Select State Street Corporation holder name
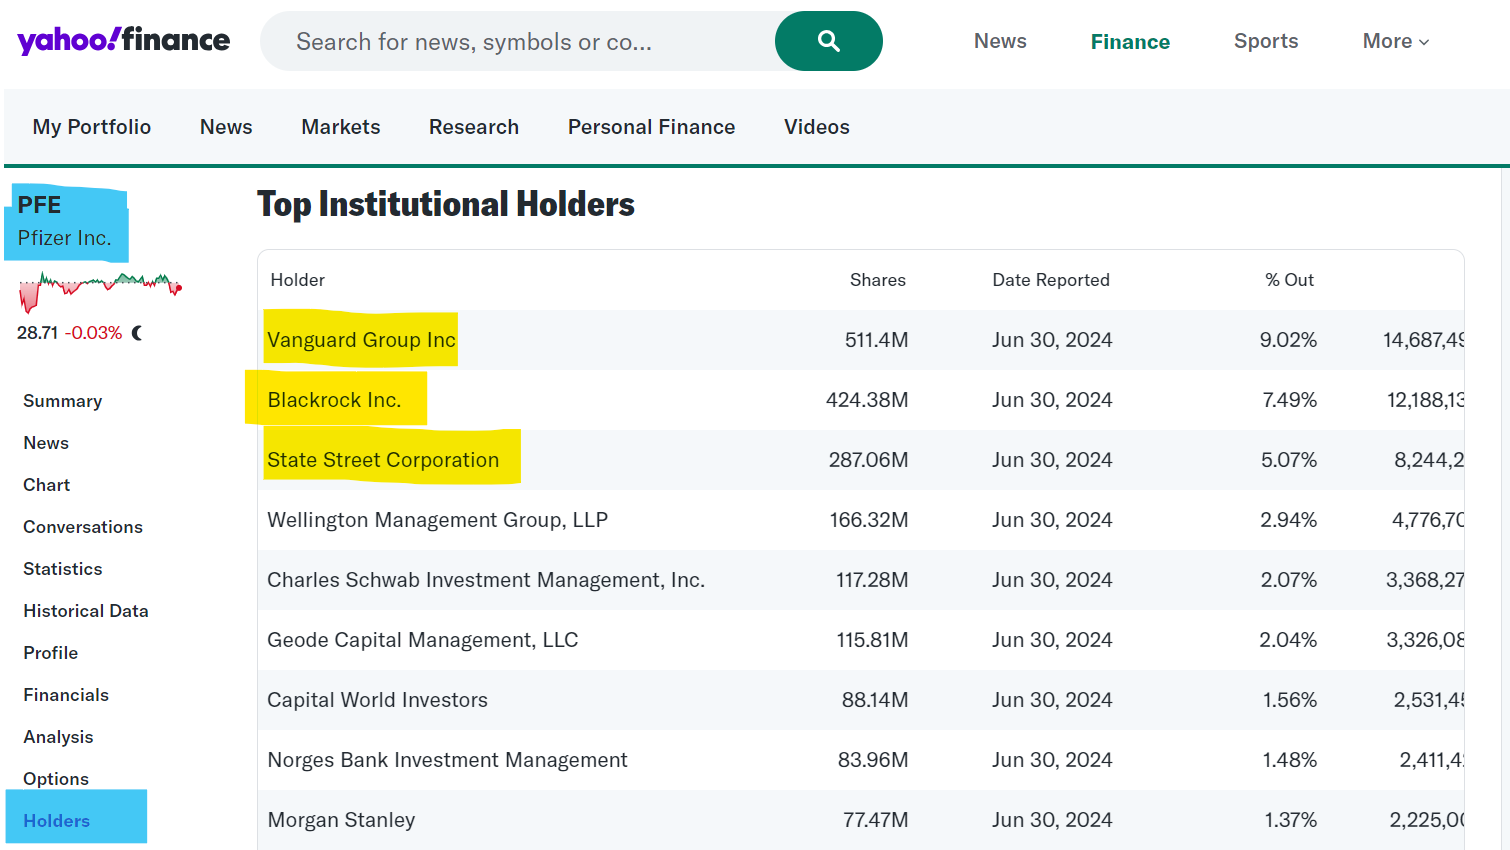Image resolution: width=1510 pixels, height=850 pixels. [x=383, y=460]
